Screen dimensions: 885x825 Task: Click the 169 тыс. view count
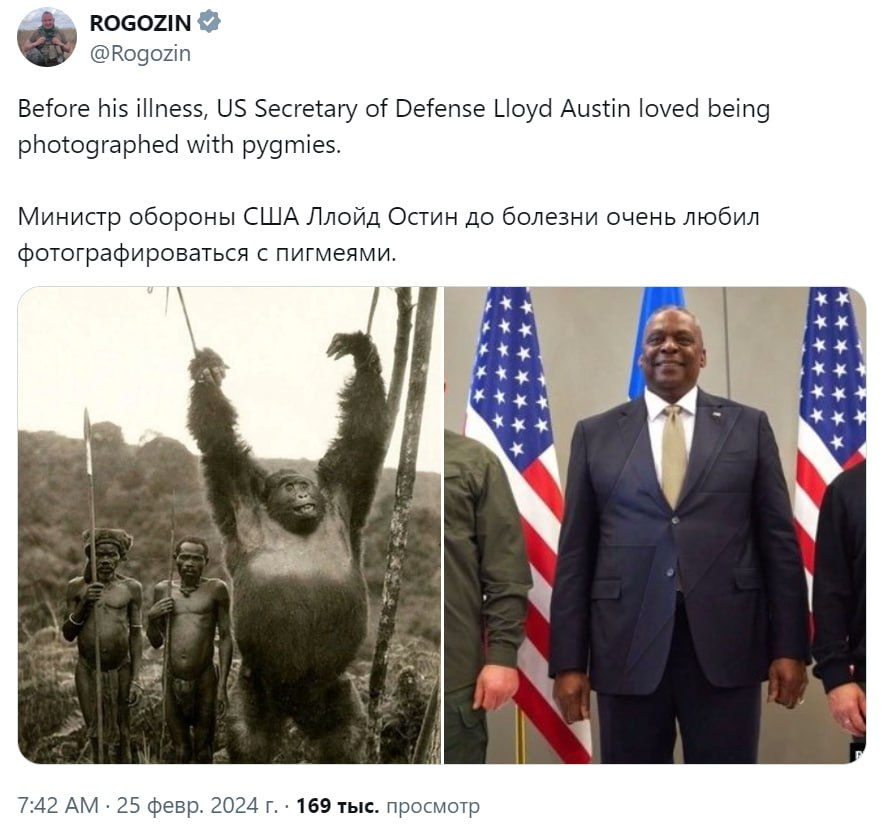338,805
